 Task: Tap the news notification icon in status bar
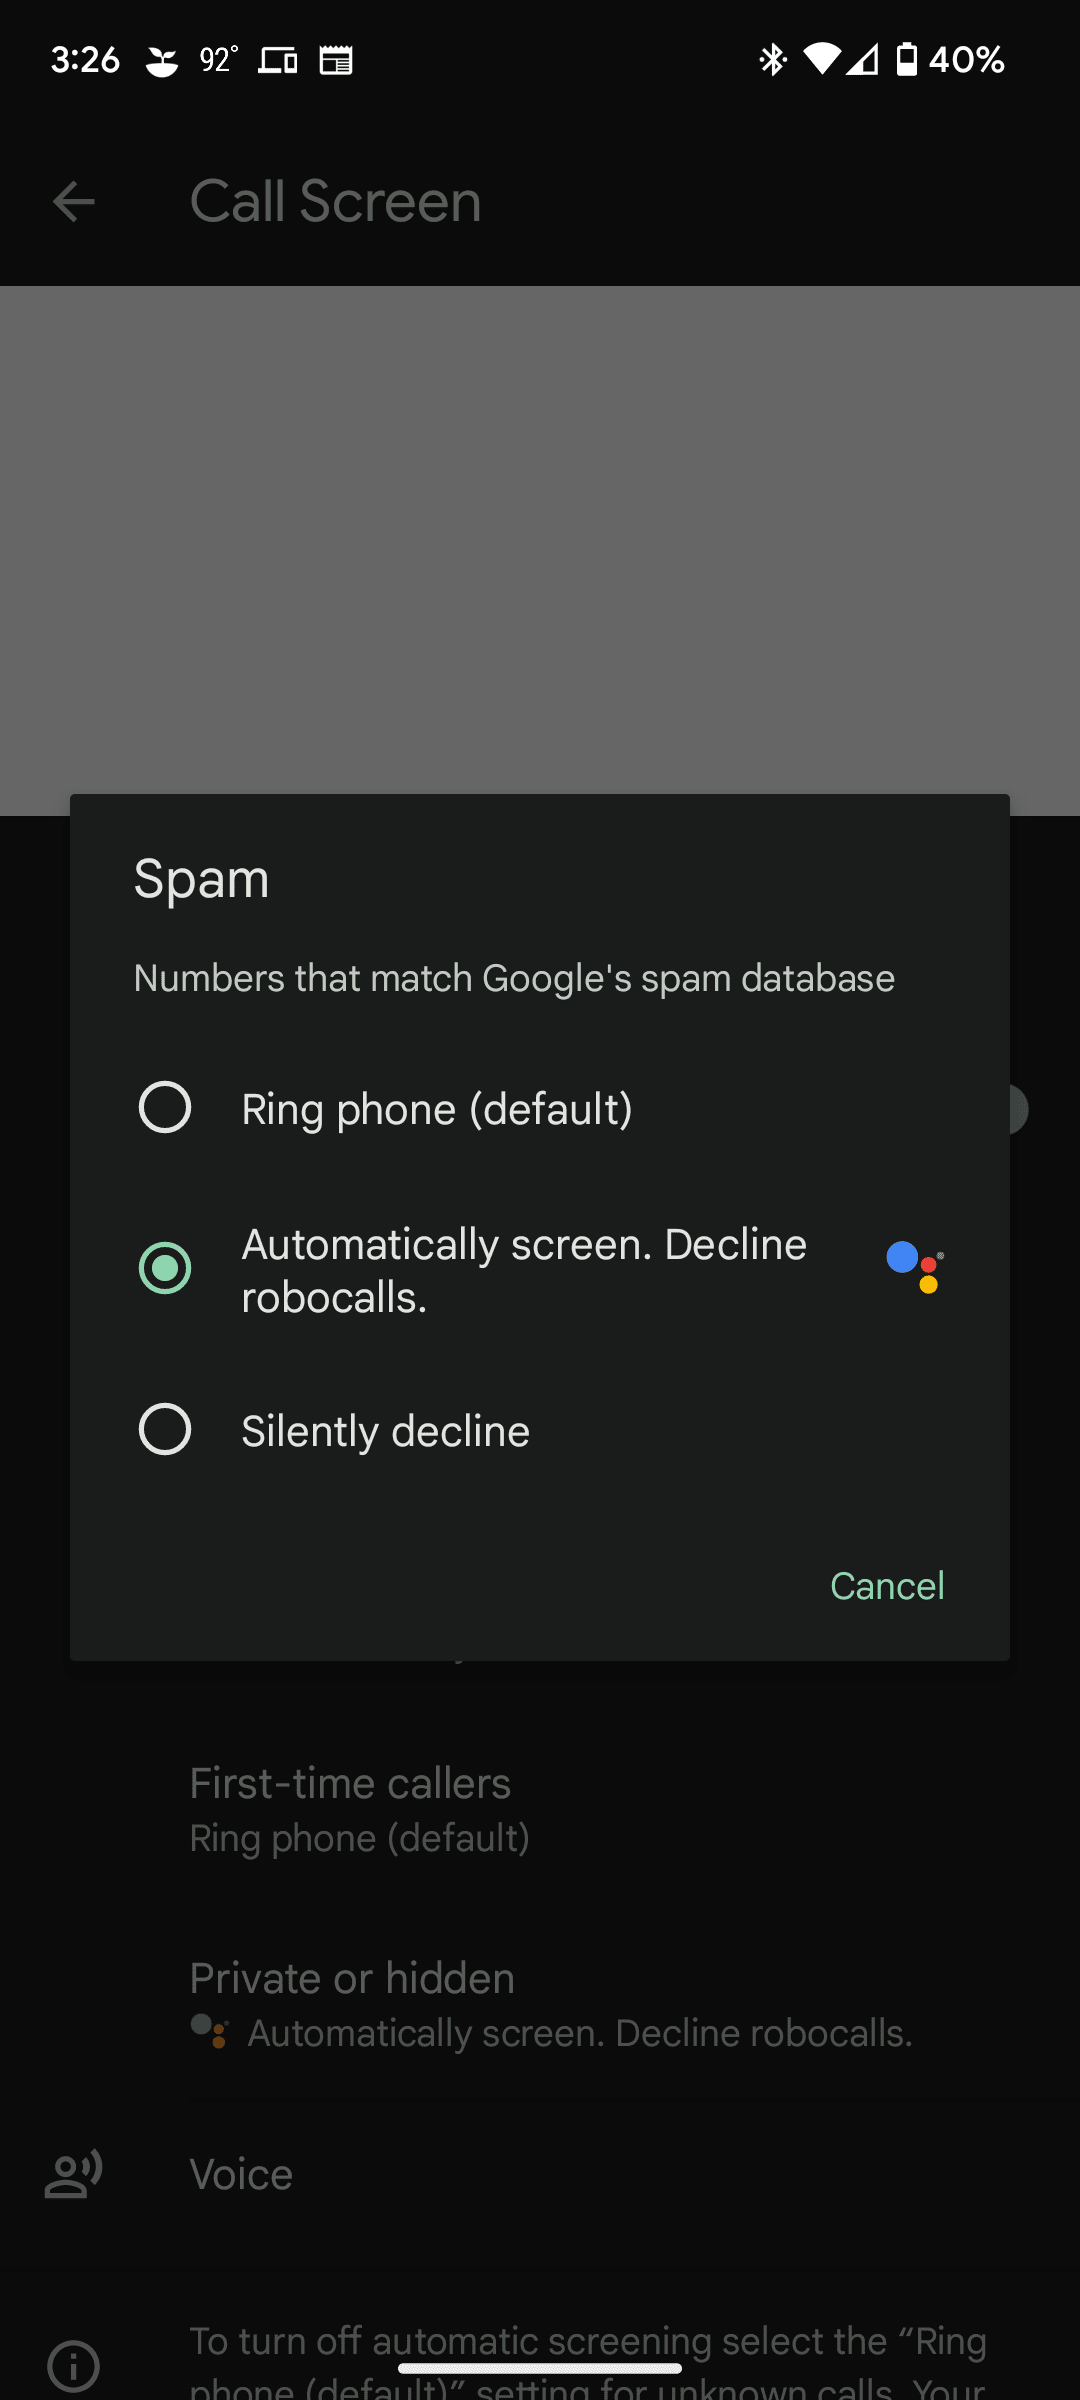click(337, 60)
